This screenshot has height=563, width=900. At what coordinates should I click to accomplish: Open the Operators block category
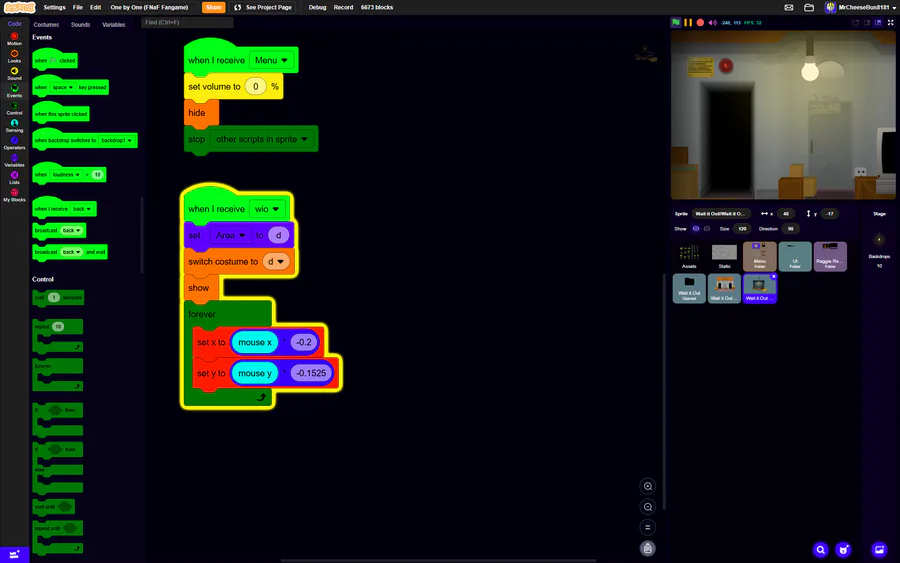coord(14,143)
